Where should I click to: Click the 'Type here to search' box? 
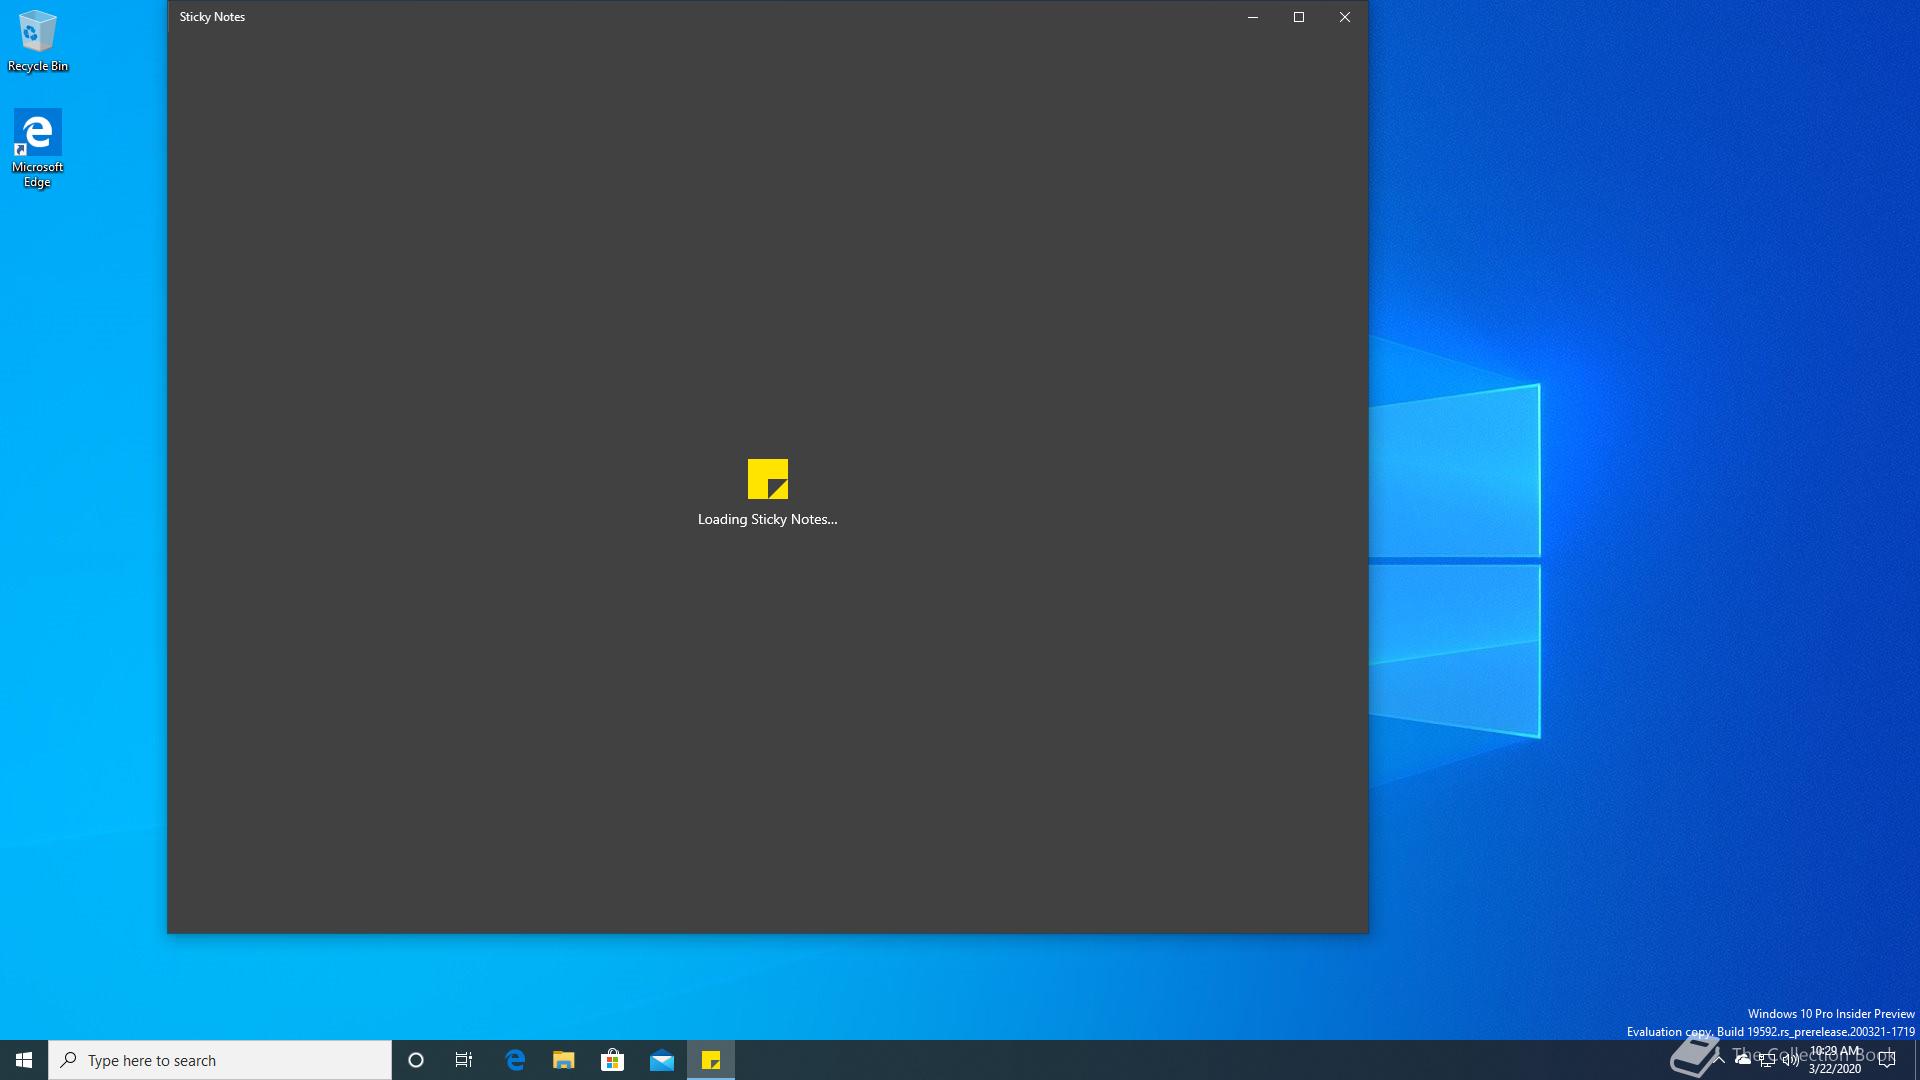[220, 1060]
